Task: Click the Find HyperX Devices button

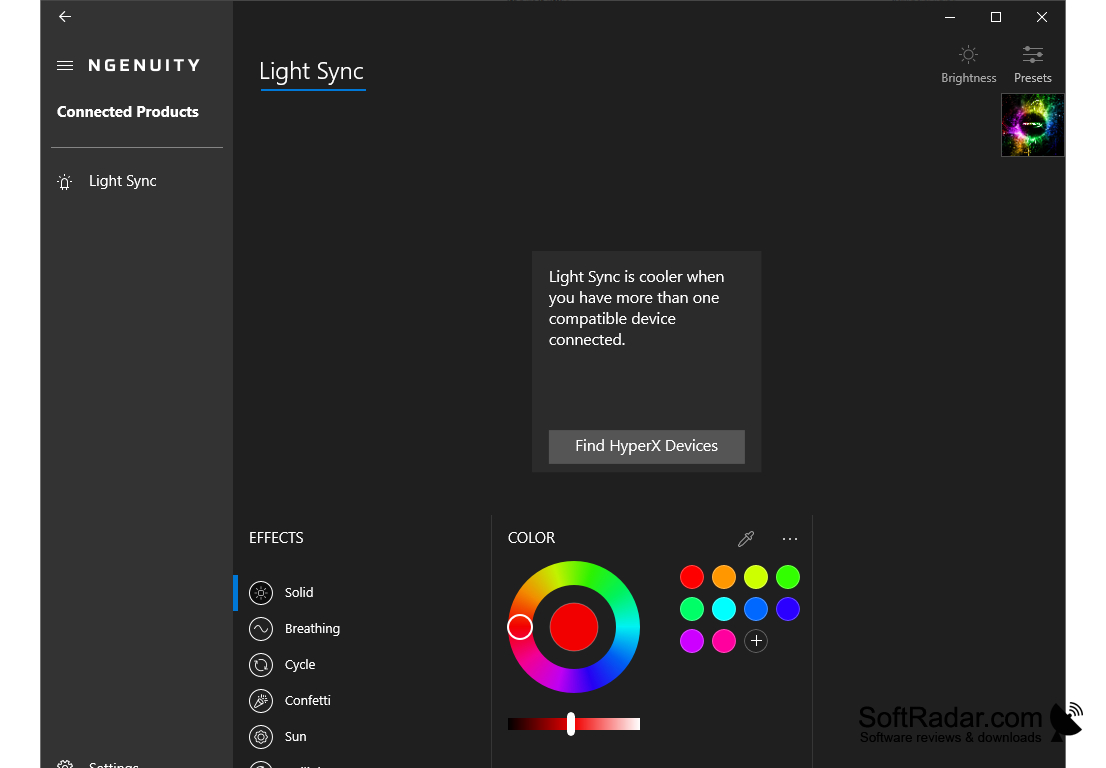Action: point(646,446)
